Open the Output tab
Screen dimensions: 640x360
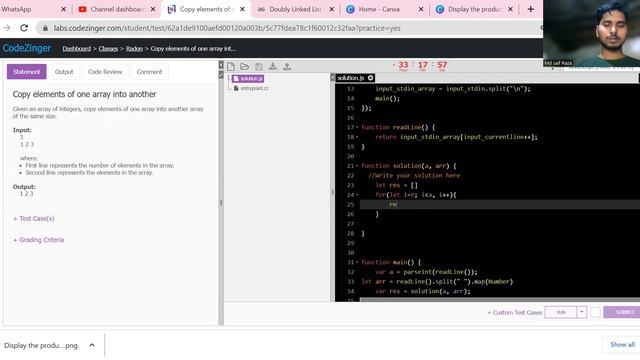tap(64, 72)
